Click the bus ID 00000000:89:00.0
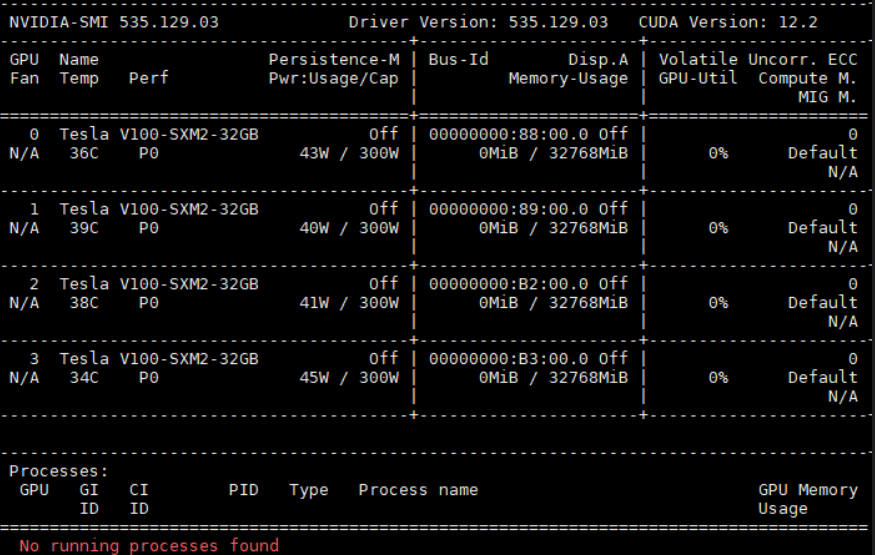The height and width of the screenshot is (555, 875). click(x=508, y=209)
